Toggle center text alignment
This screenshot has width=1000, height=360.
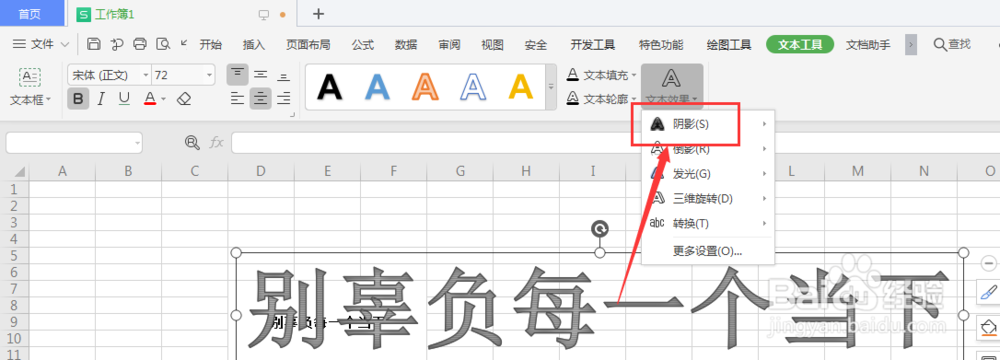click(x=260, y=98)
